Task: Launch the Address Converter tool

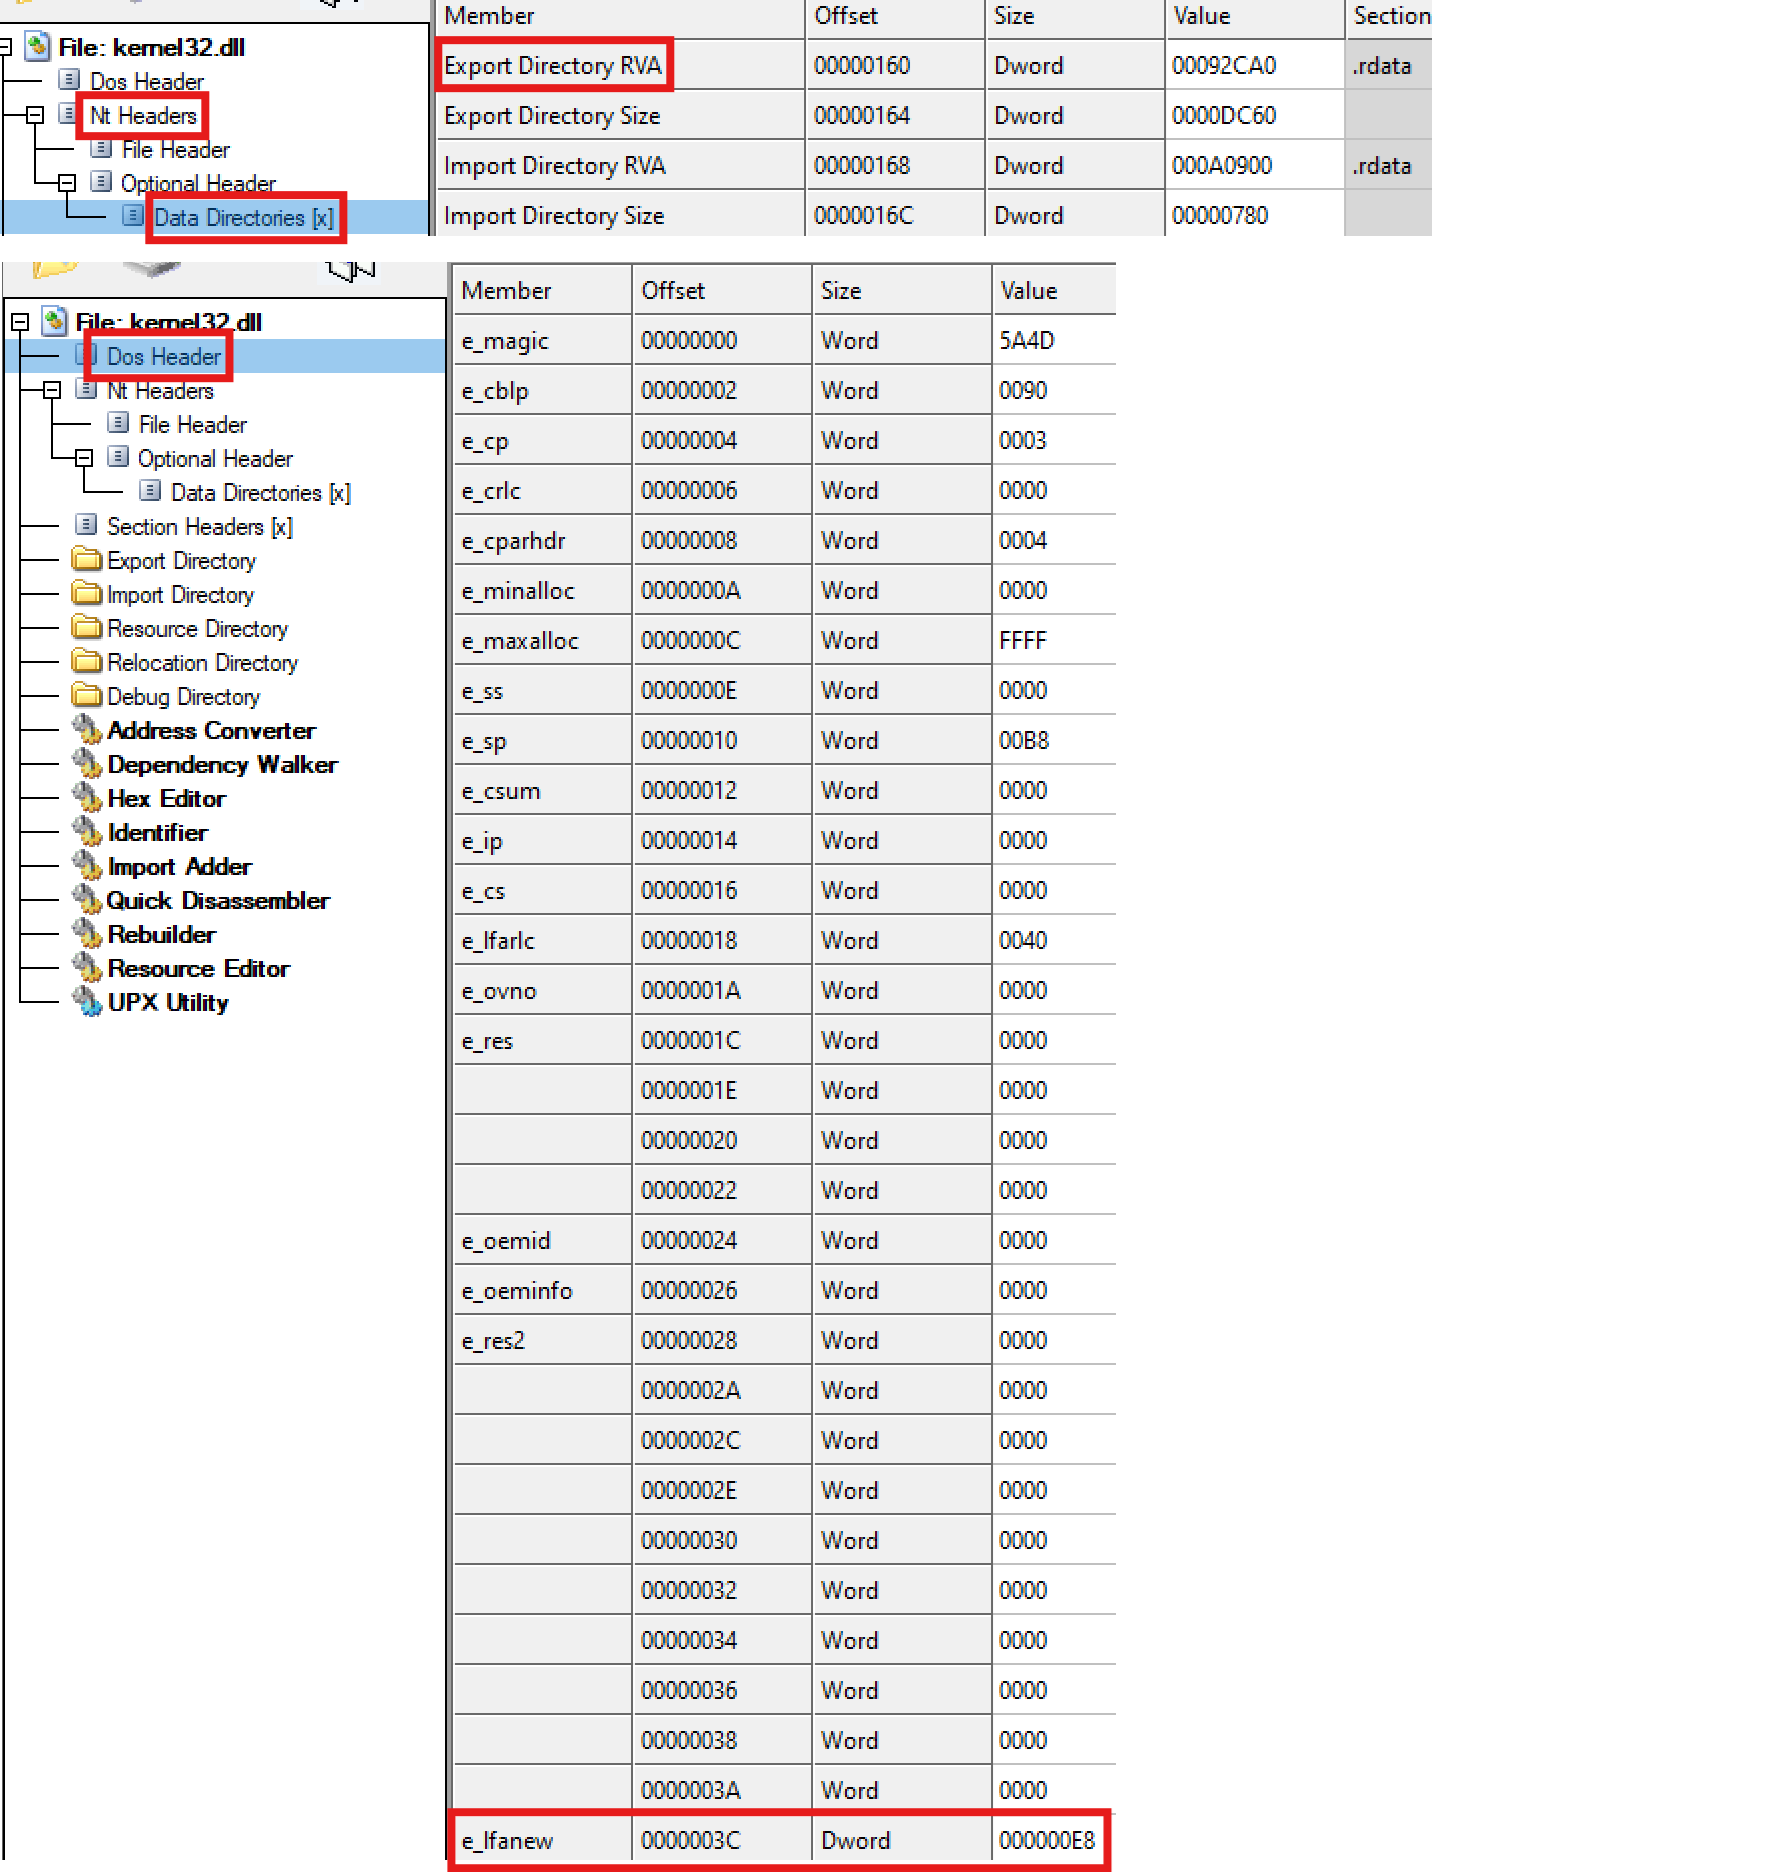Action: click(212, 730)
